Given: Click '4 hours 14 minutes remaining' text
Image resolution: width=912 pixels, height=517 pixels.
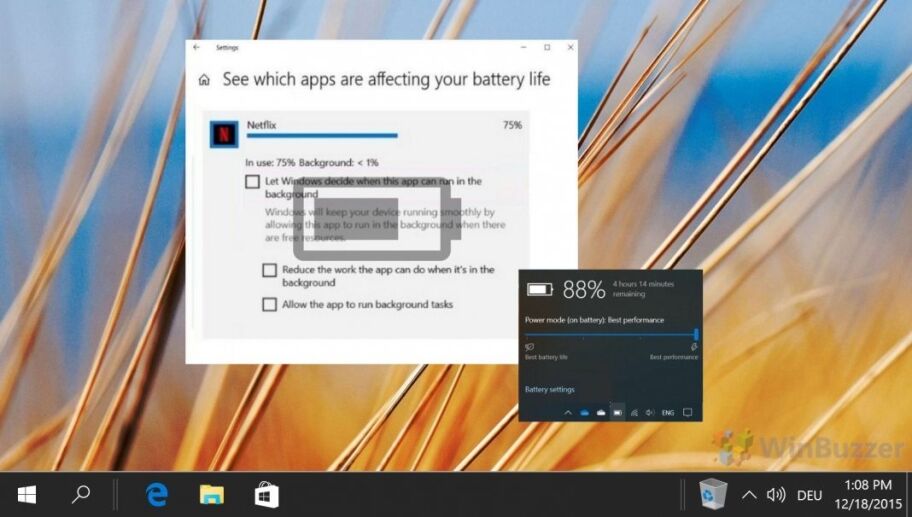Looking at the screenshot, I should point(643,289).
